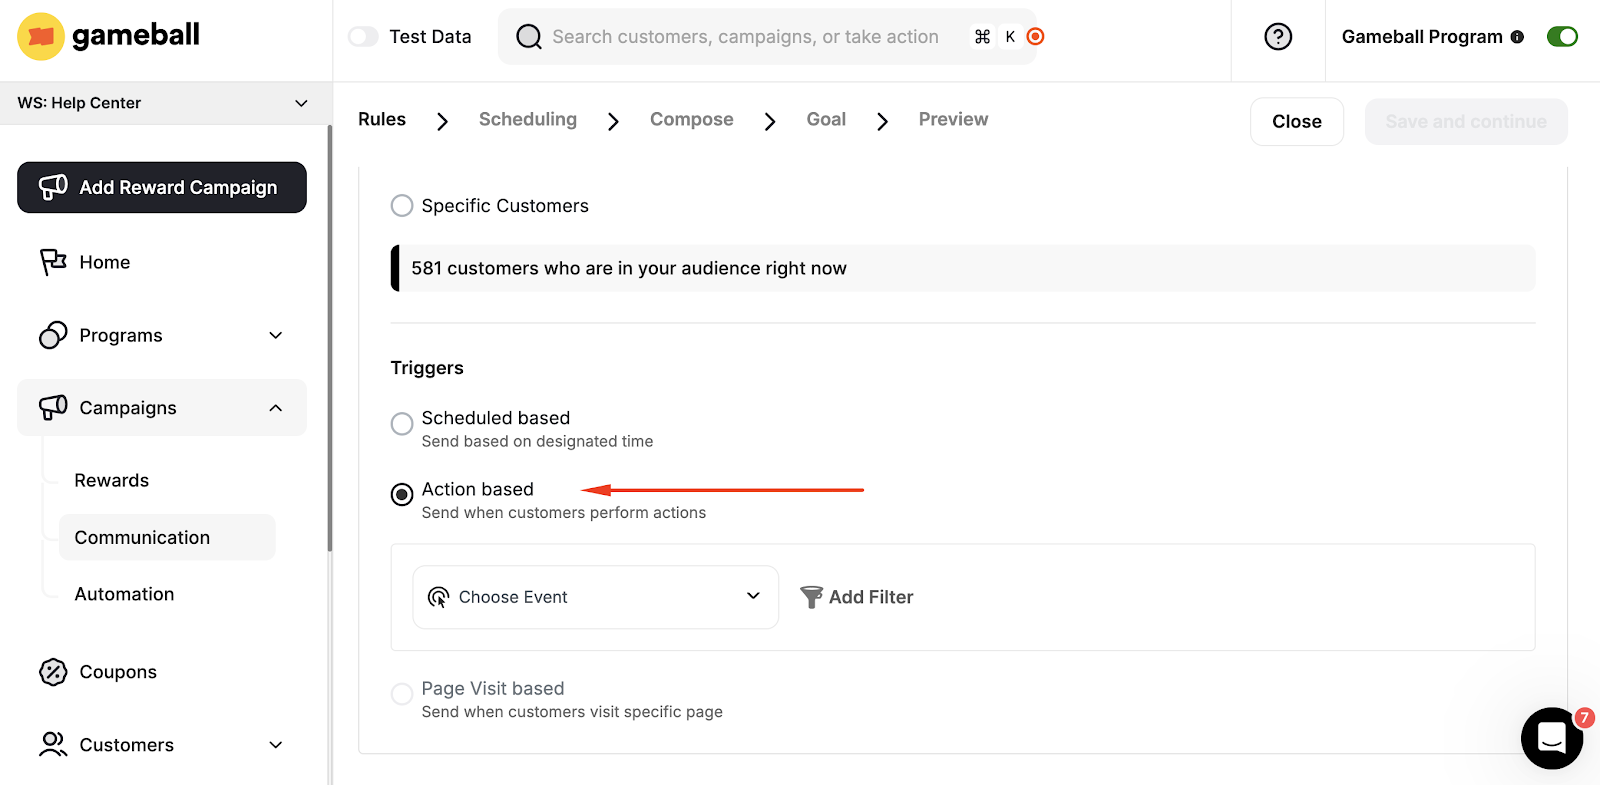Viewport: 1600px width, 785px height.
Task: Open the help question mark icon
Action: [x=1278, y=37]
